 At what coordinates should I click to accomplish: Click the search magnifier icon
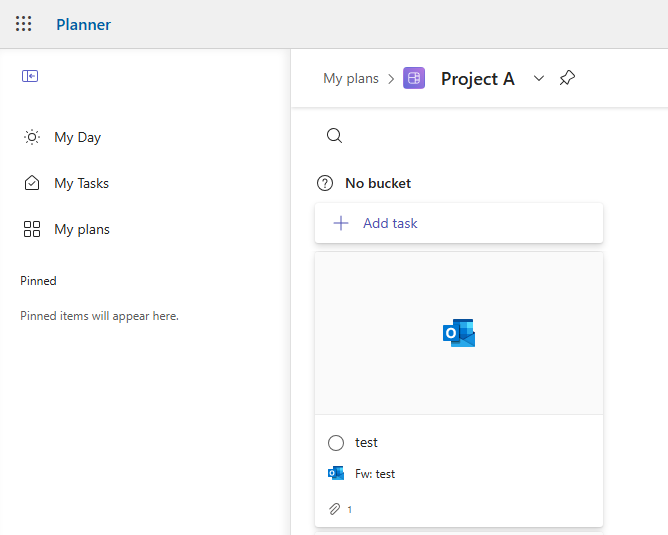[x=335, y=136]
